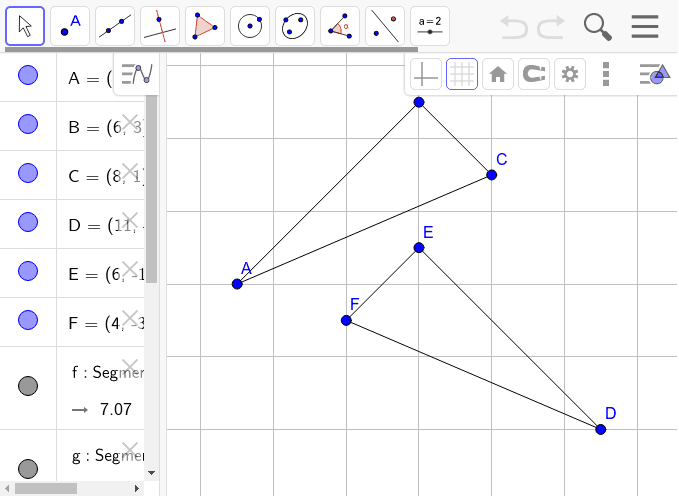Click the algebra horizontal scrollbar thumb
The image size is (679, 498).
coord(46,488)
